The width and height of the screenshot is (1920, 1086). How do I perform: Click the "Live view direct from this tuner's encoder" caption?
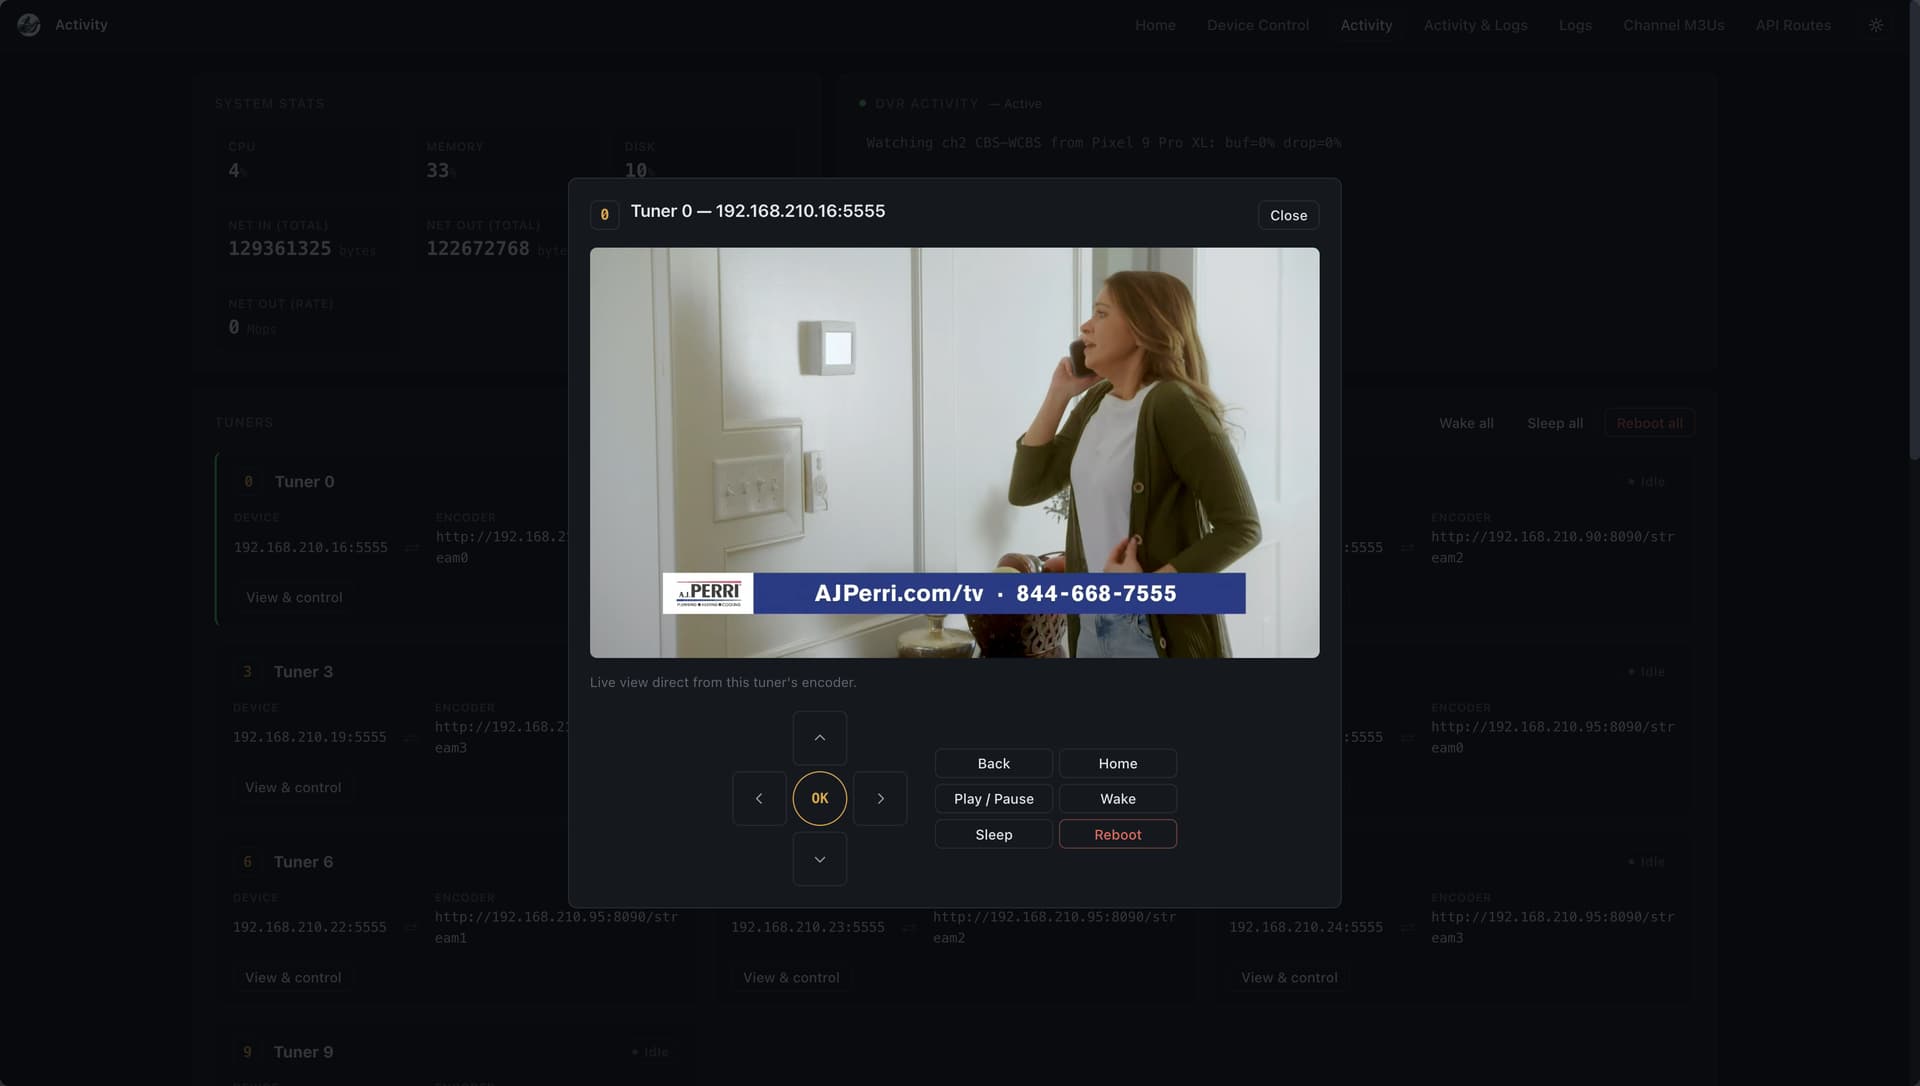pos(723,682)
